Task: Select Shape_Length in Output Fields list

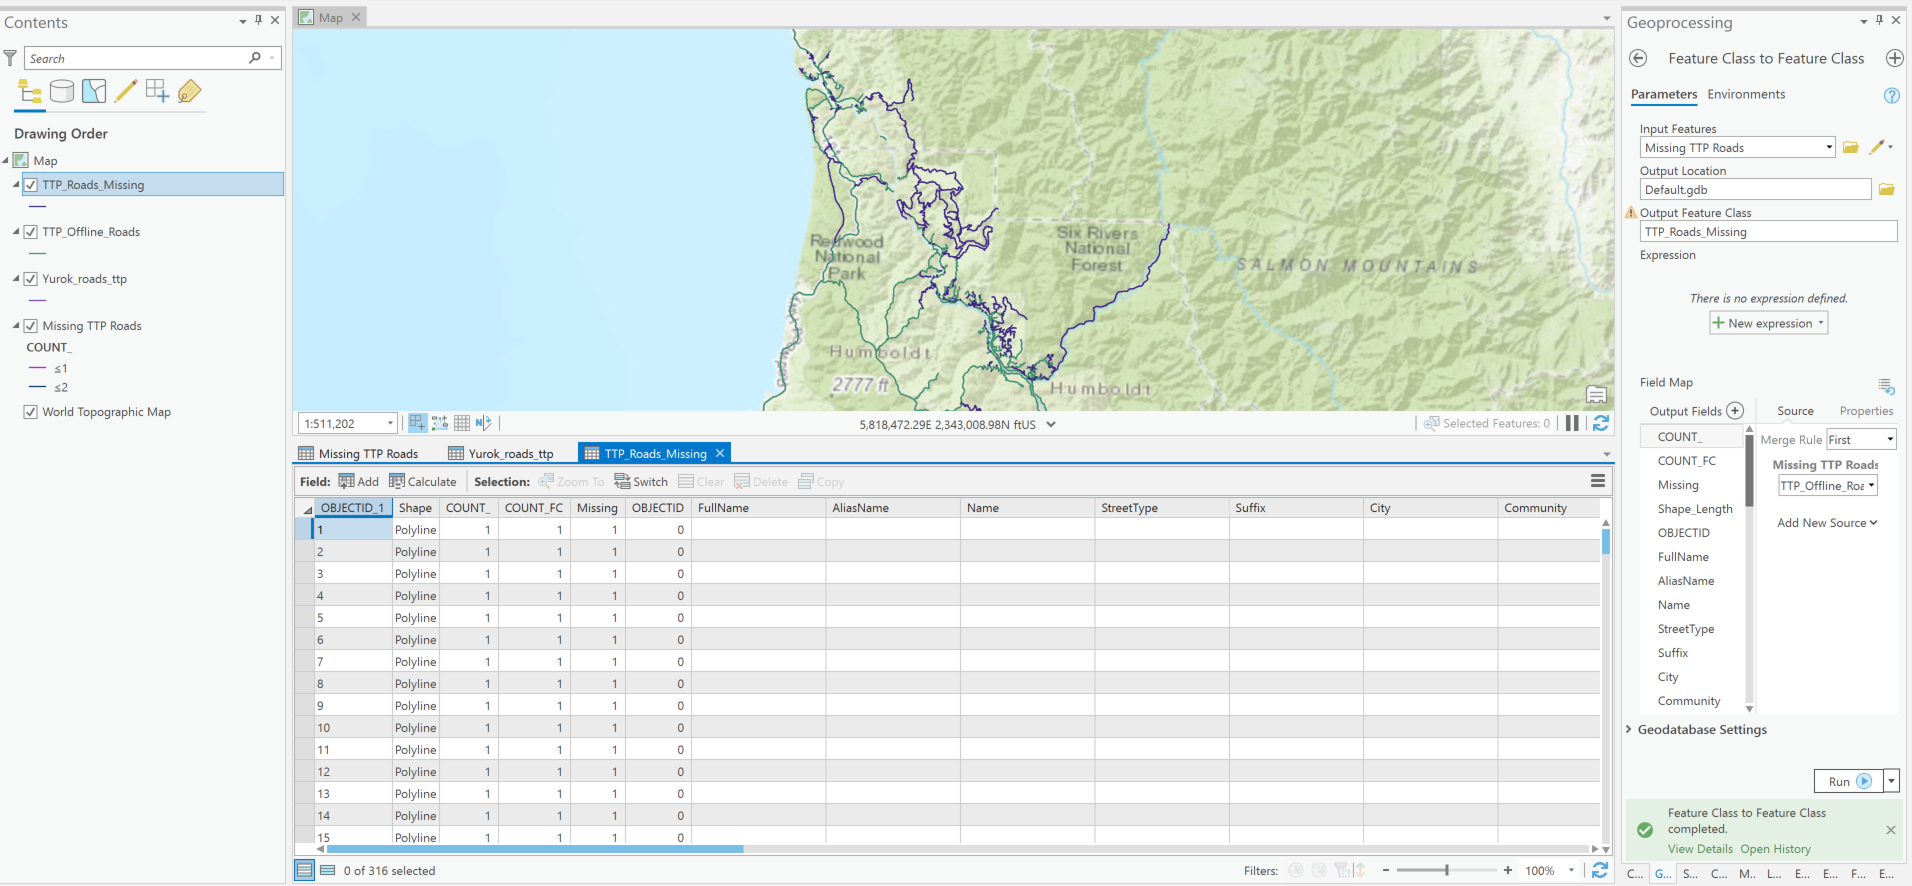Action: [1695, 509]
